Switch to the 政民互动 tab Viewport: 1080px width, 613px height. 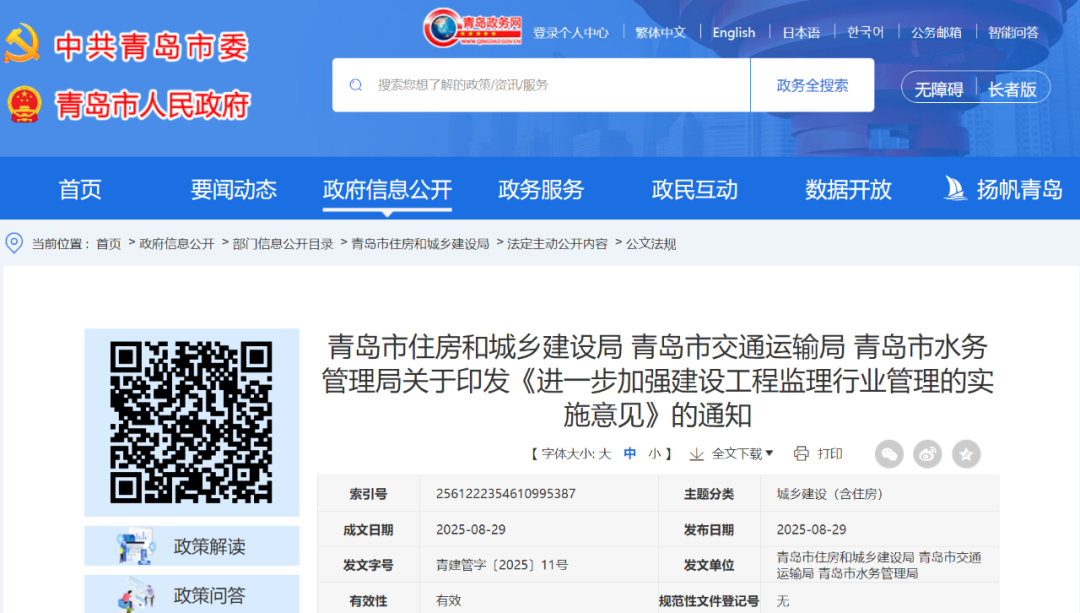[x=694, y=188]
